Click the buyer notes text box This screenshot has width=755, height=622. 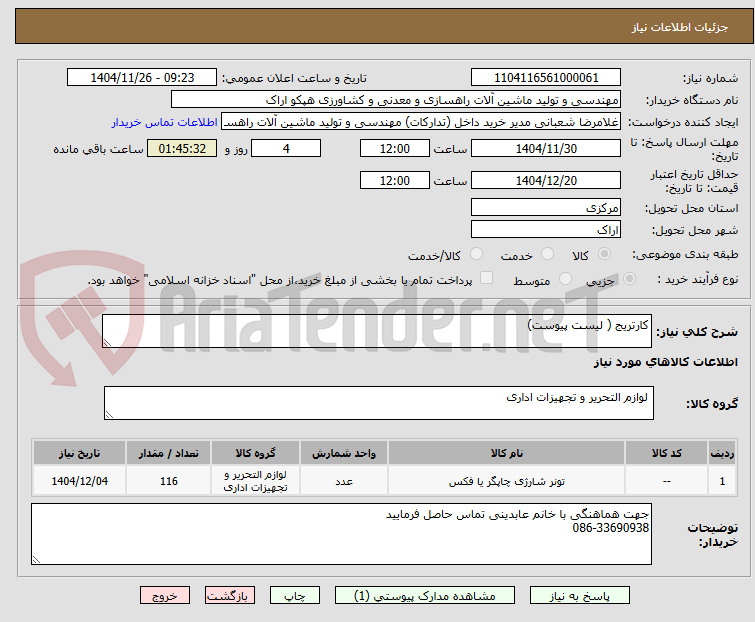341,534
